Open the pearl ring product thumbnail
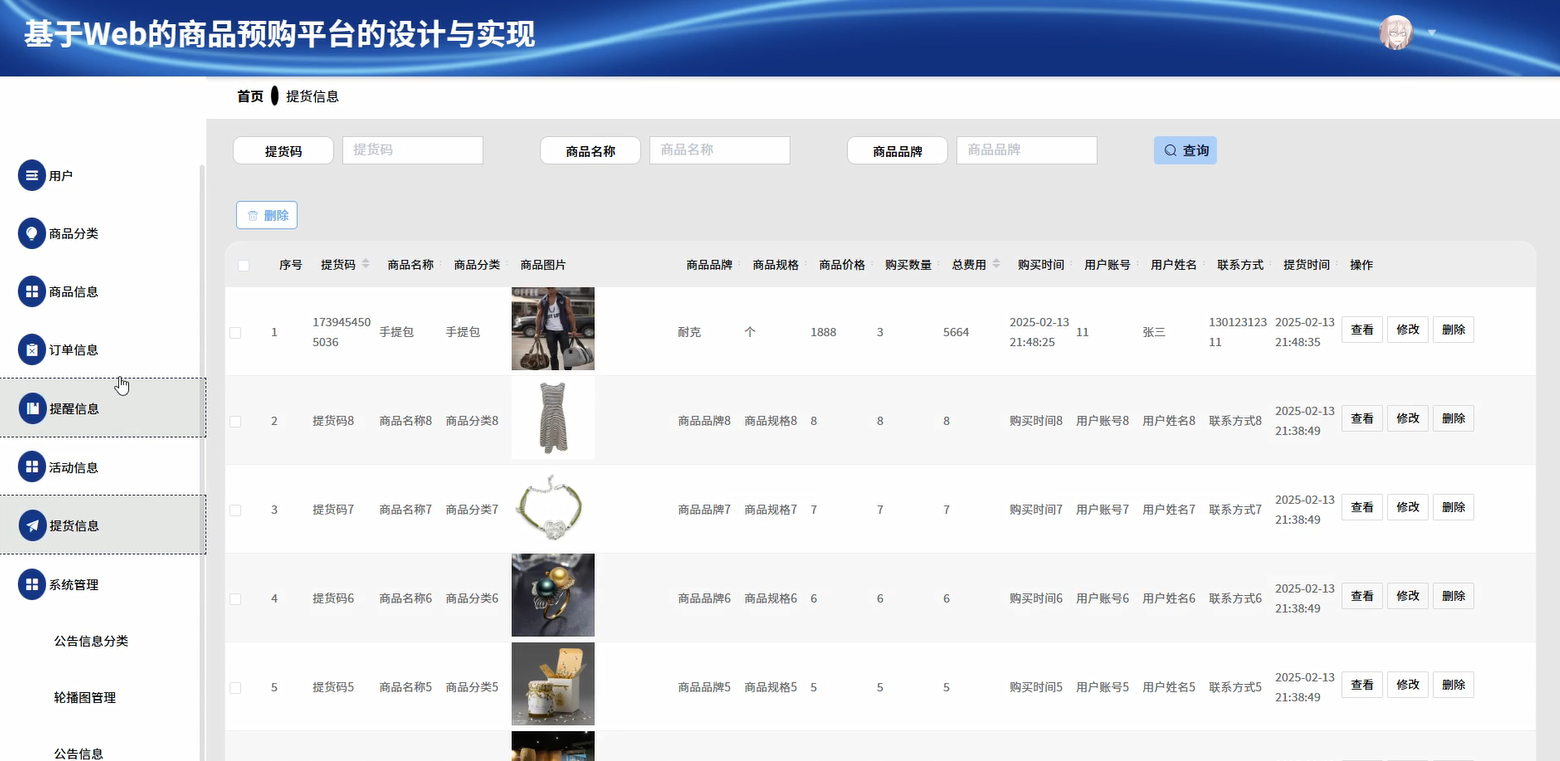Viewport: 1560px width, 761px height. (x=553, y=596)
